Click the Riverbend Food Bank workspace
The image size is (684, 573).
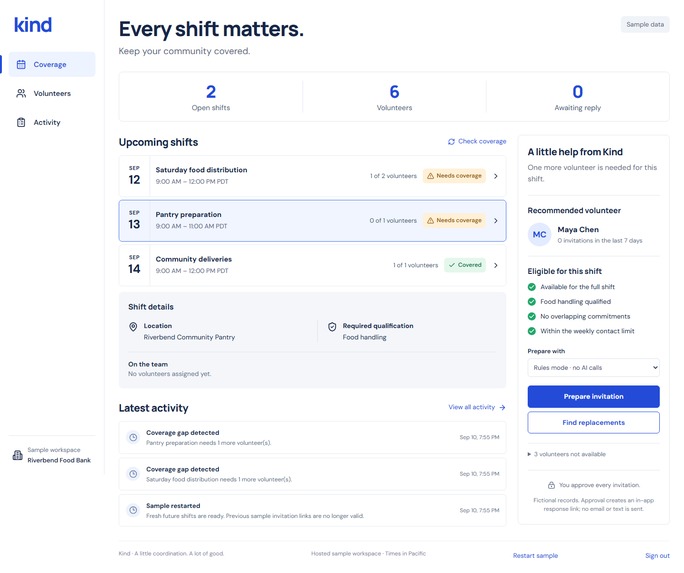59,460
